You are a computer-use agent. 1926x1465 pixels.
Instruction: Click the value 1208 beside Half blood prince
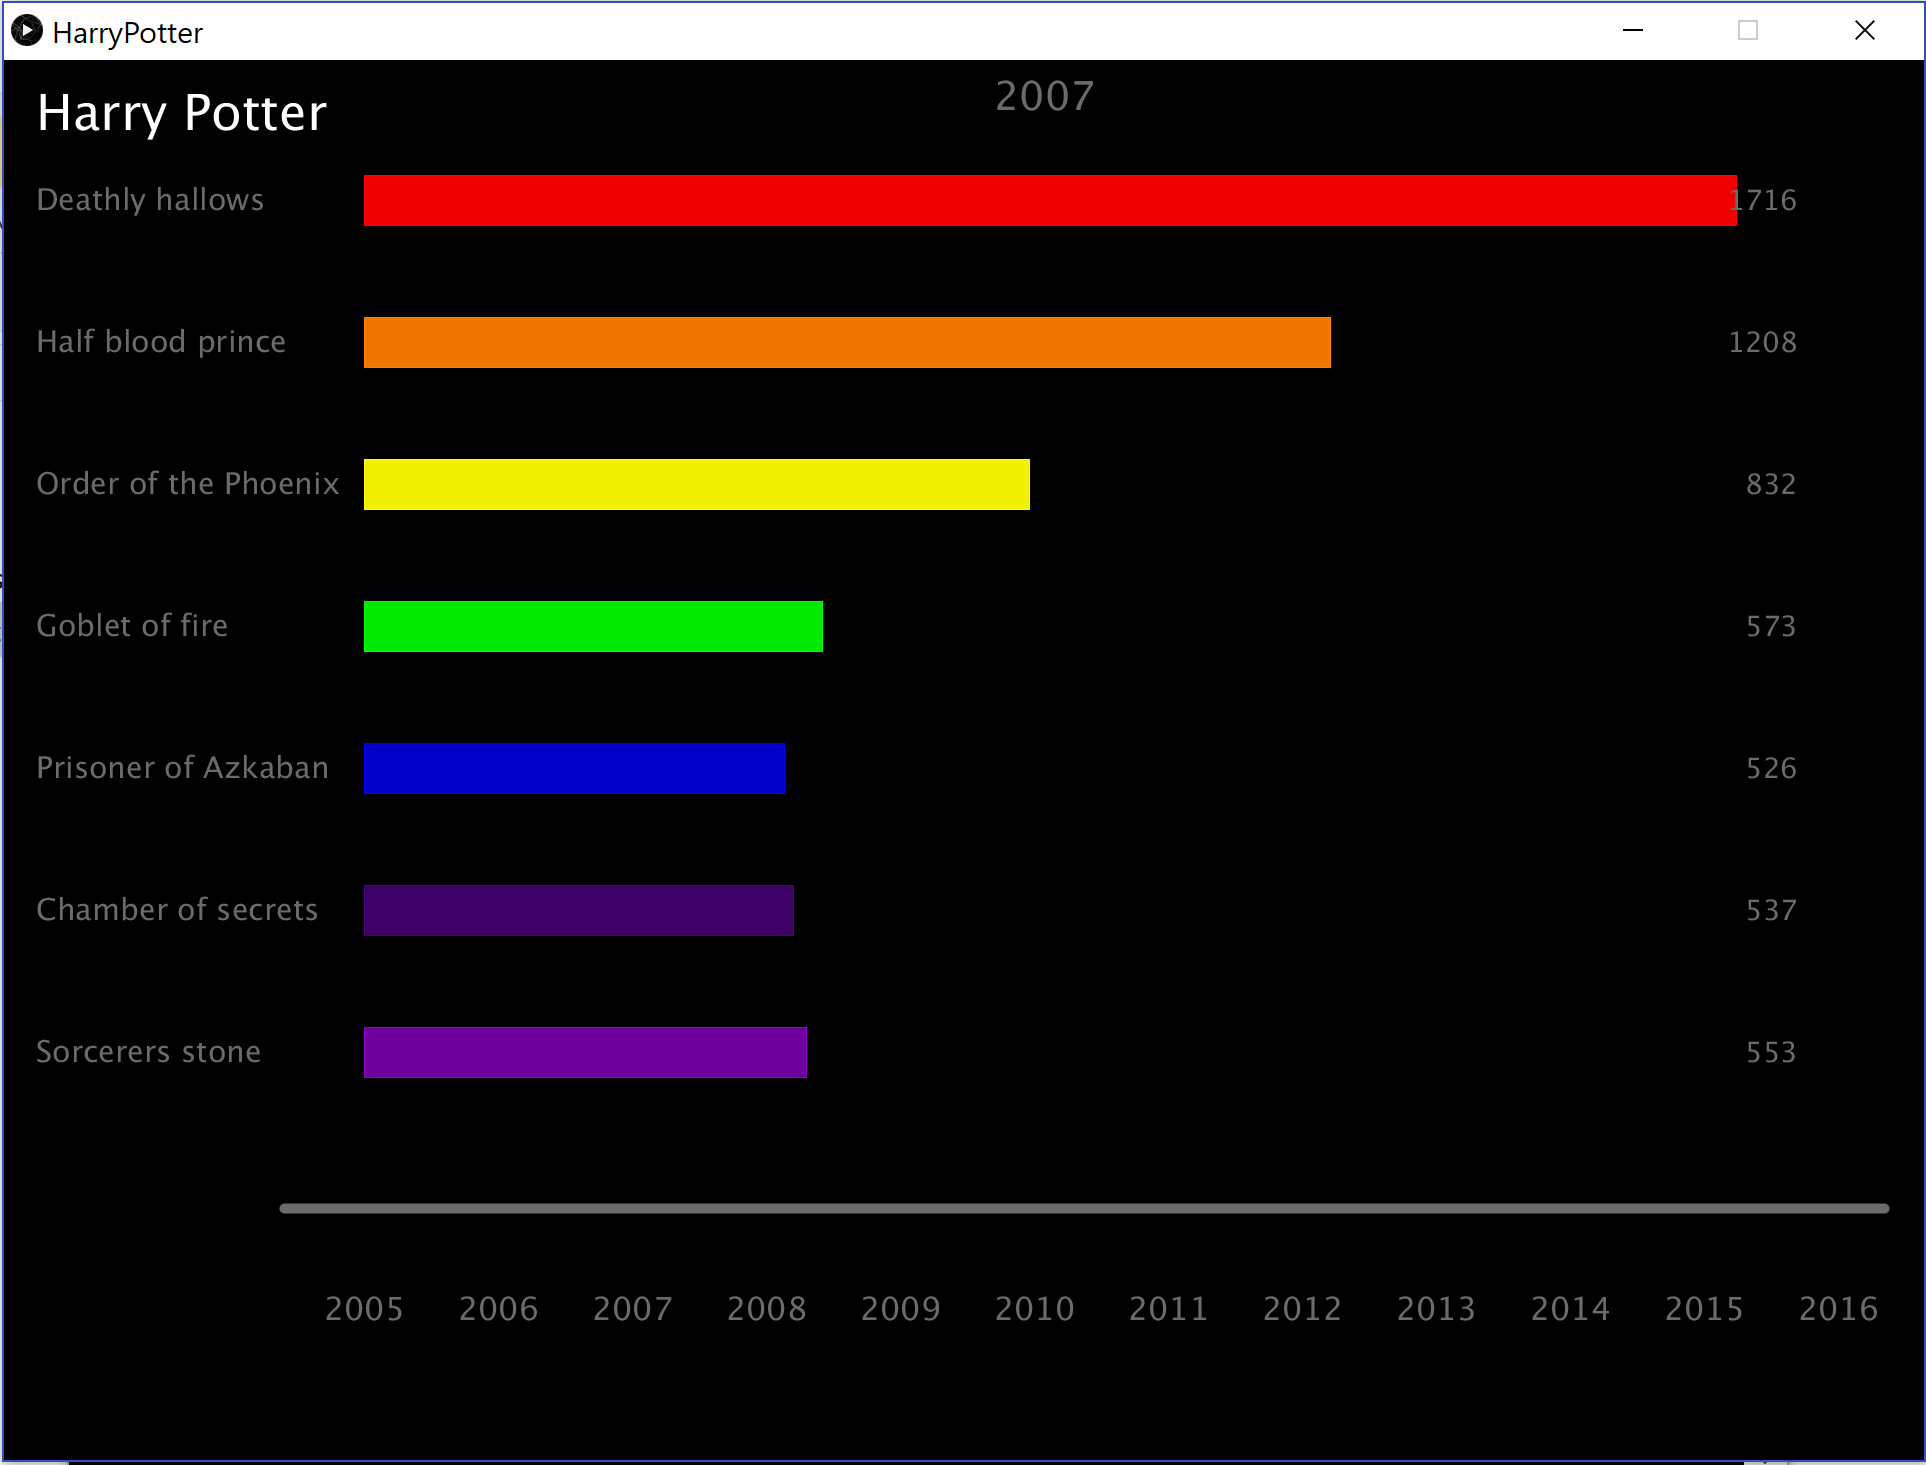click(1762, 342)
